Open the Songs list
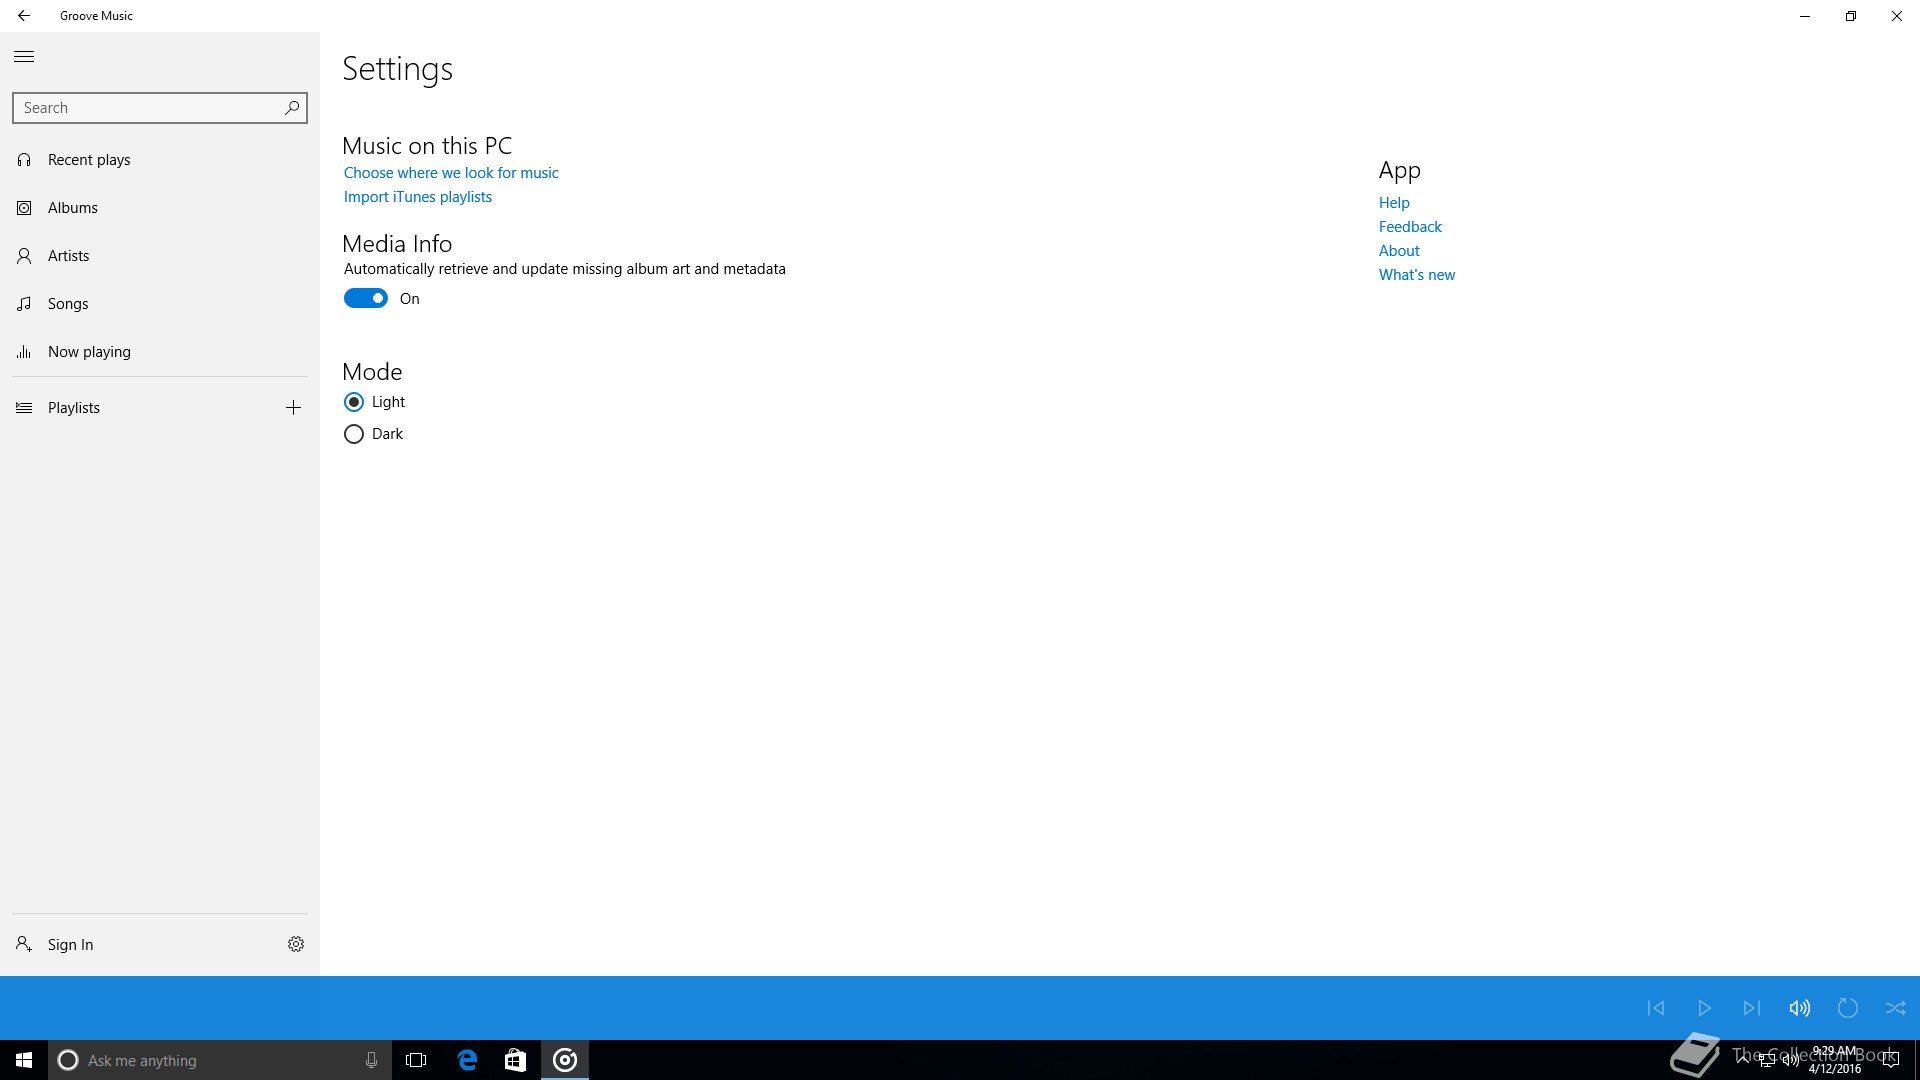This screenshot has width=1920, height=1080. point(160,304)
